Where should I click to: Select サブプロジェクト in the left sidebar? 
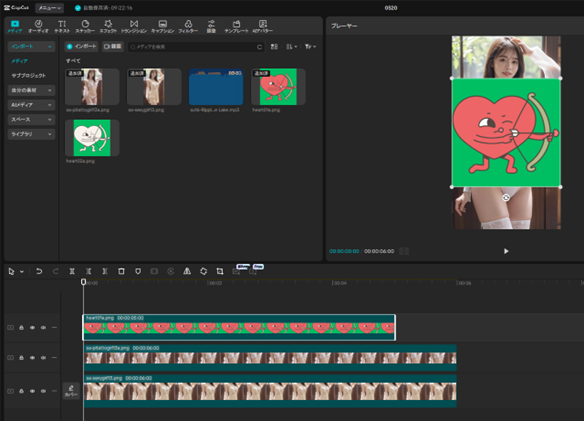pyautogui.click(x=29, y=76)
